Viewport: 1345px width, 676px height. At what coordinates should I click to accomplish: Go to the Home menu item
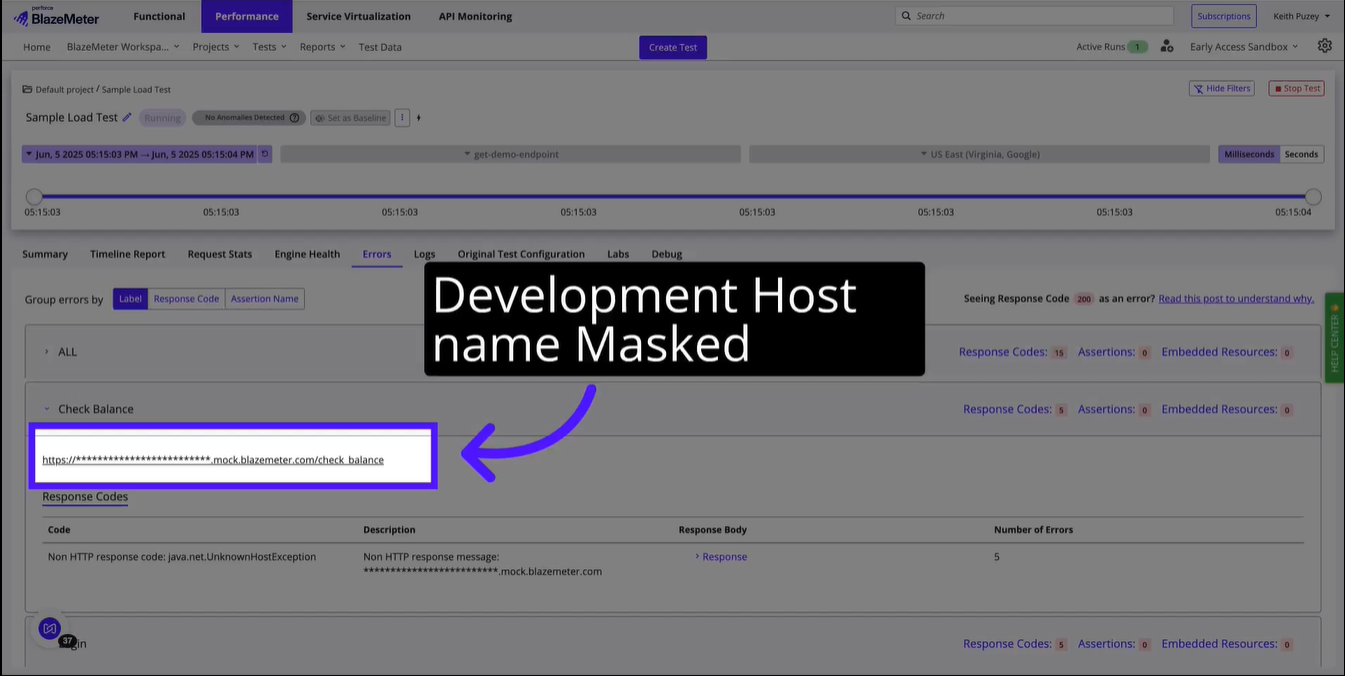(x=37, y=47)
